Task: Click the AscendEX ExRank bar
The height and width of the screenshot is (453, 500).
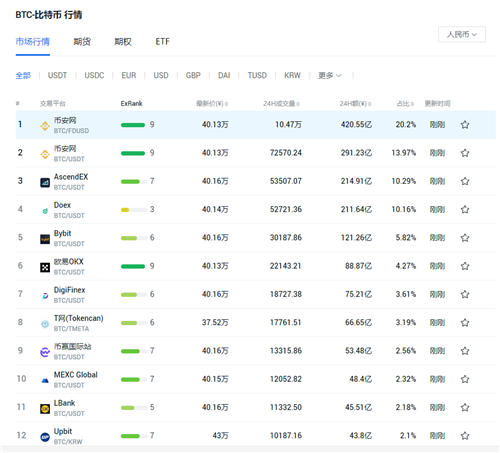Action: coord(134,181)
